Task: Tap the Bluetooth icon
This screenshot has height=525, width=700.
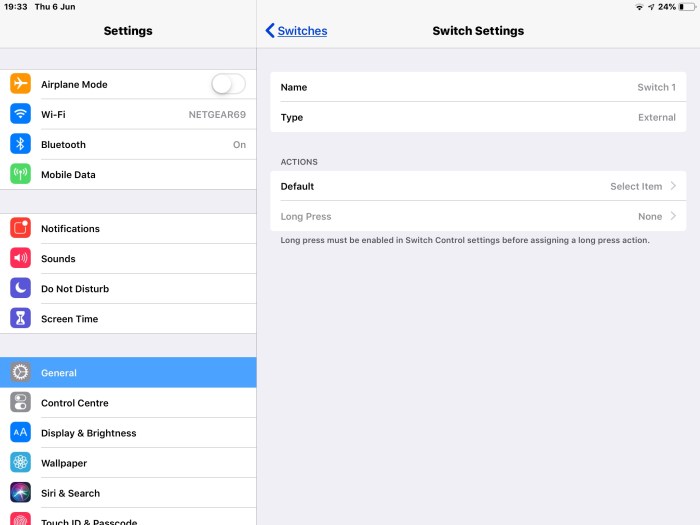Action: point(20,145)
